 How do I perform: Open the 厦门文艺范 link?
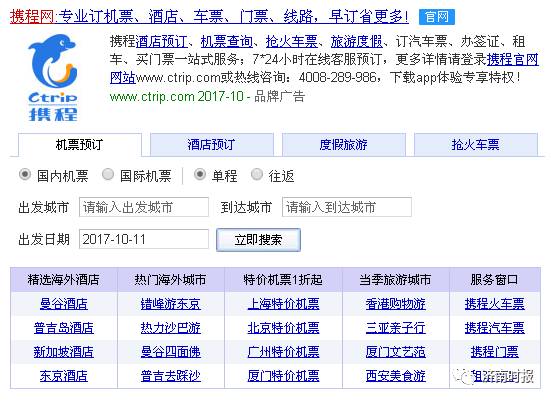[396, 352]
